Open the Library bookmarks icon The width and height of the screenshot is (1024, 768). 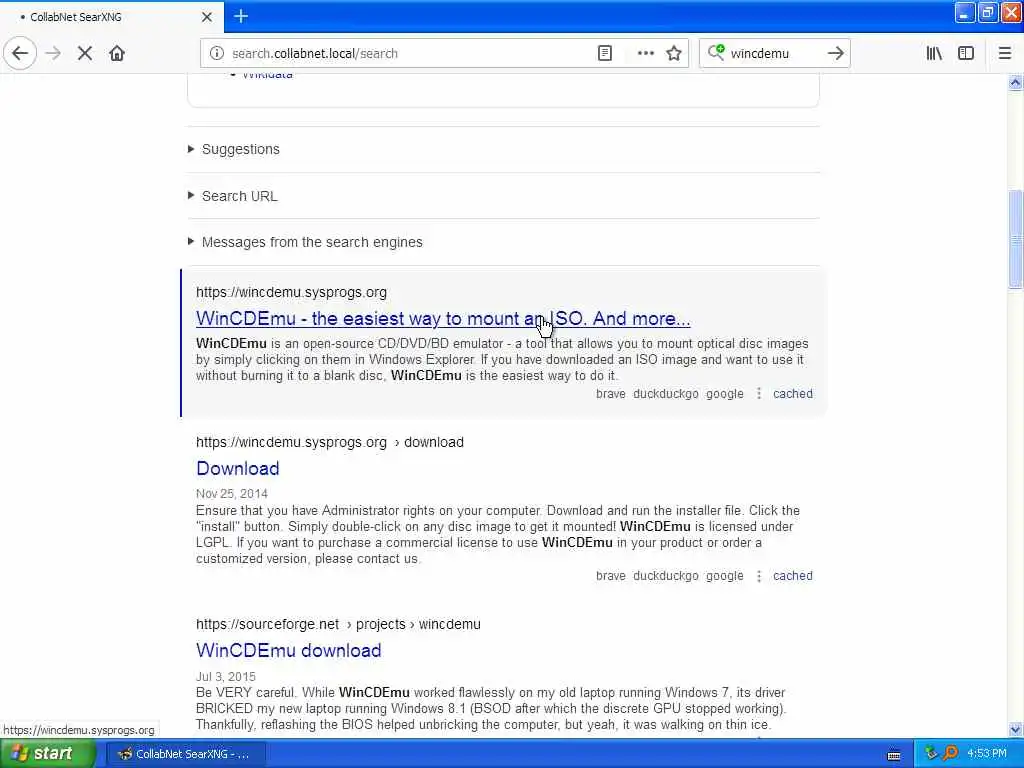point(934,53)
